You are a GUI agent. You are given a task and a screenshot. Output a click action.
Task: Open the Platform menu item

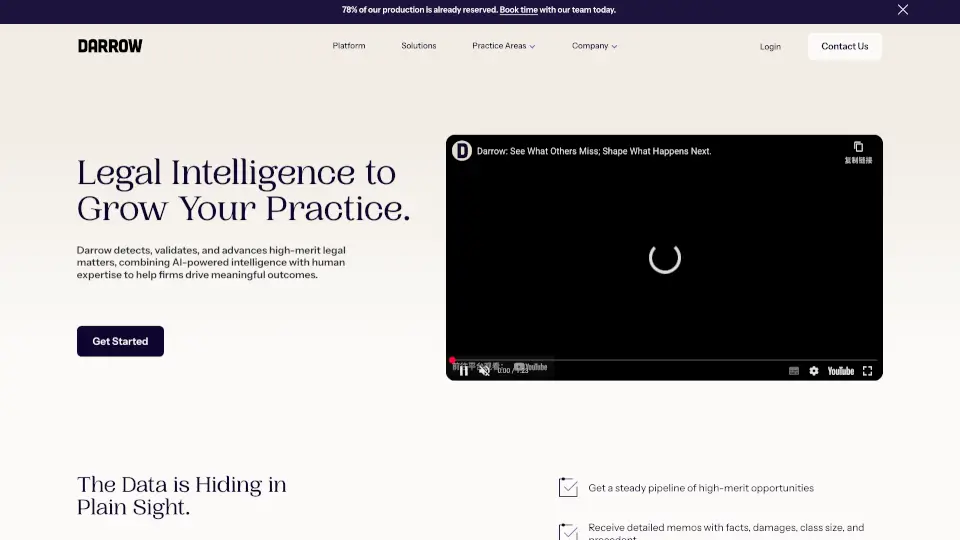click(349, 46)
